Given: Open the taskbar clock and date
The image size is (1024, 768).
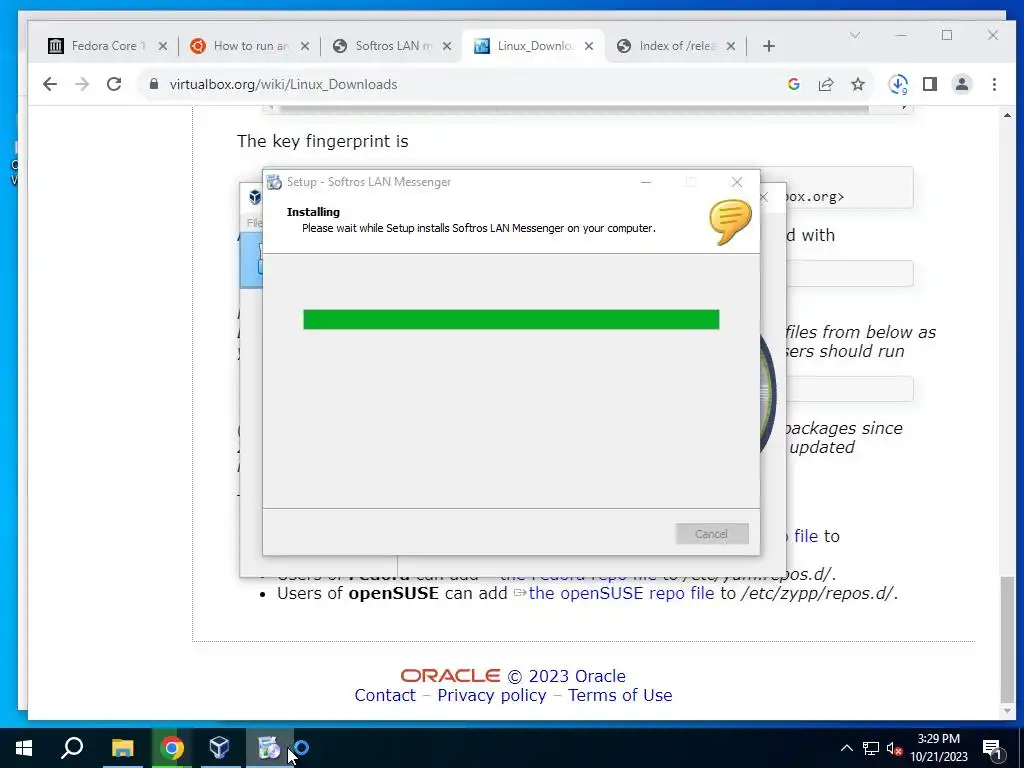Looking at the screenshot, I should pyautogui.click(x=939, y=748).
